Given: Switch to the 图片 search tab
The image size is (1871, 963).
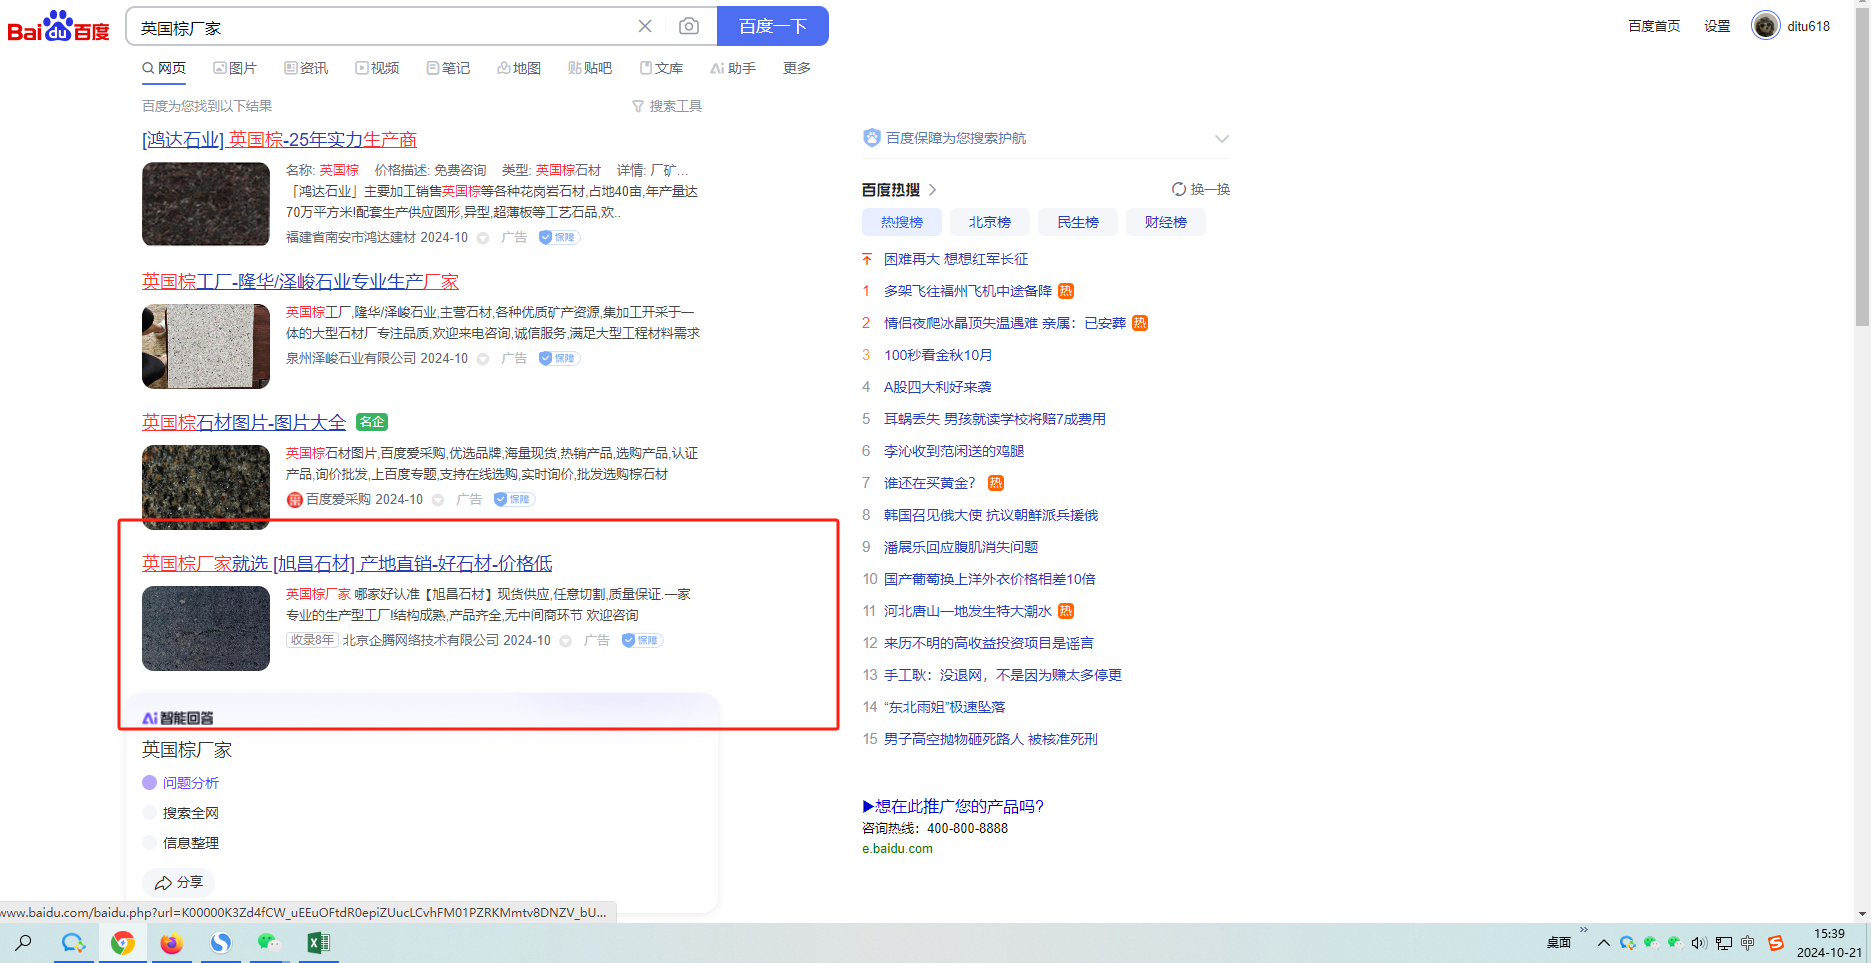Looking at the screenshot, I should (235, 68).
